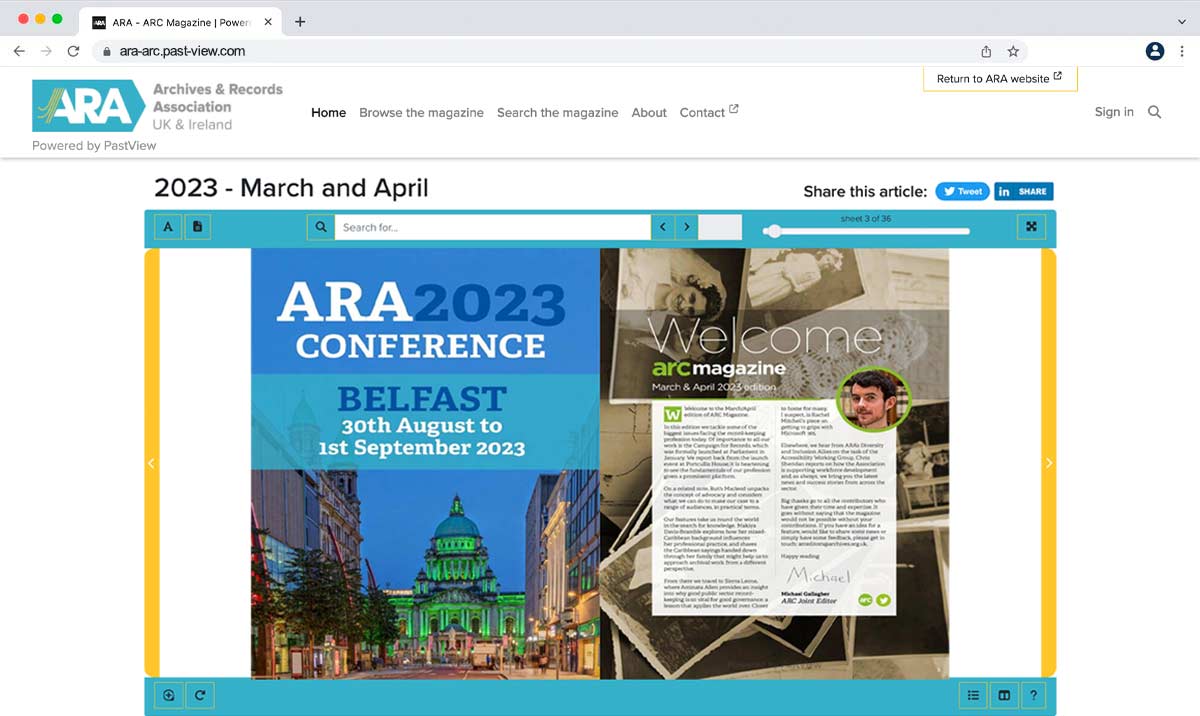Click the sheet navigation slider handle
1200x716 pixels.
772,231
